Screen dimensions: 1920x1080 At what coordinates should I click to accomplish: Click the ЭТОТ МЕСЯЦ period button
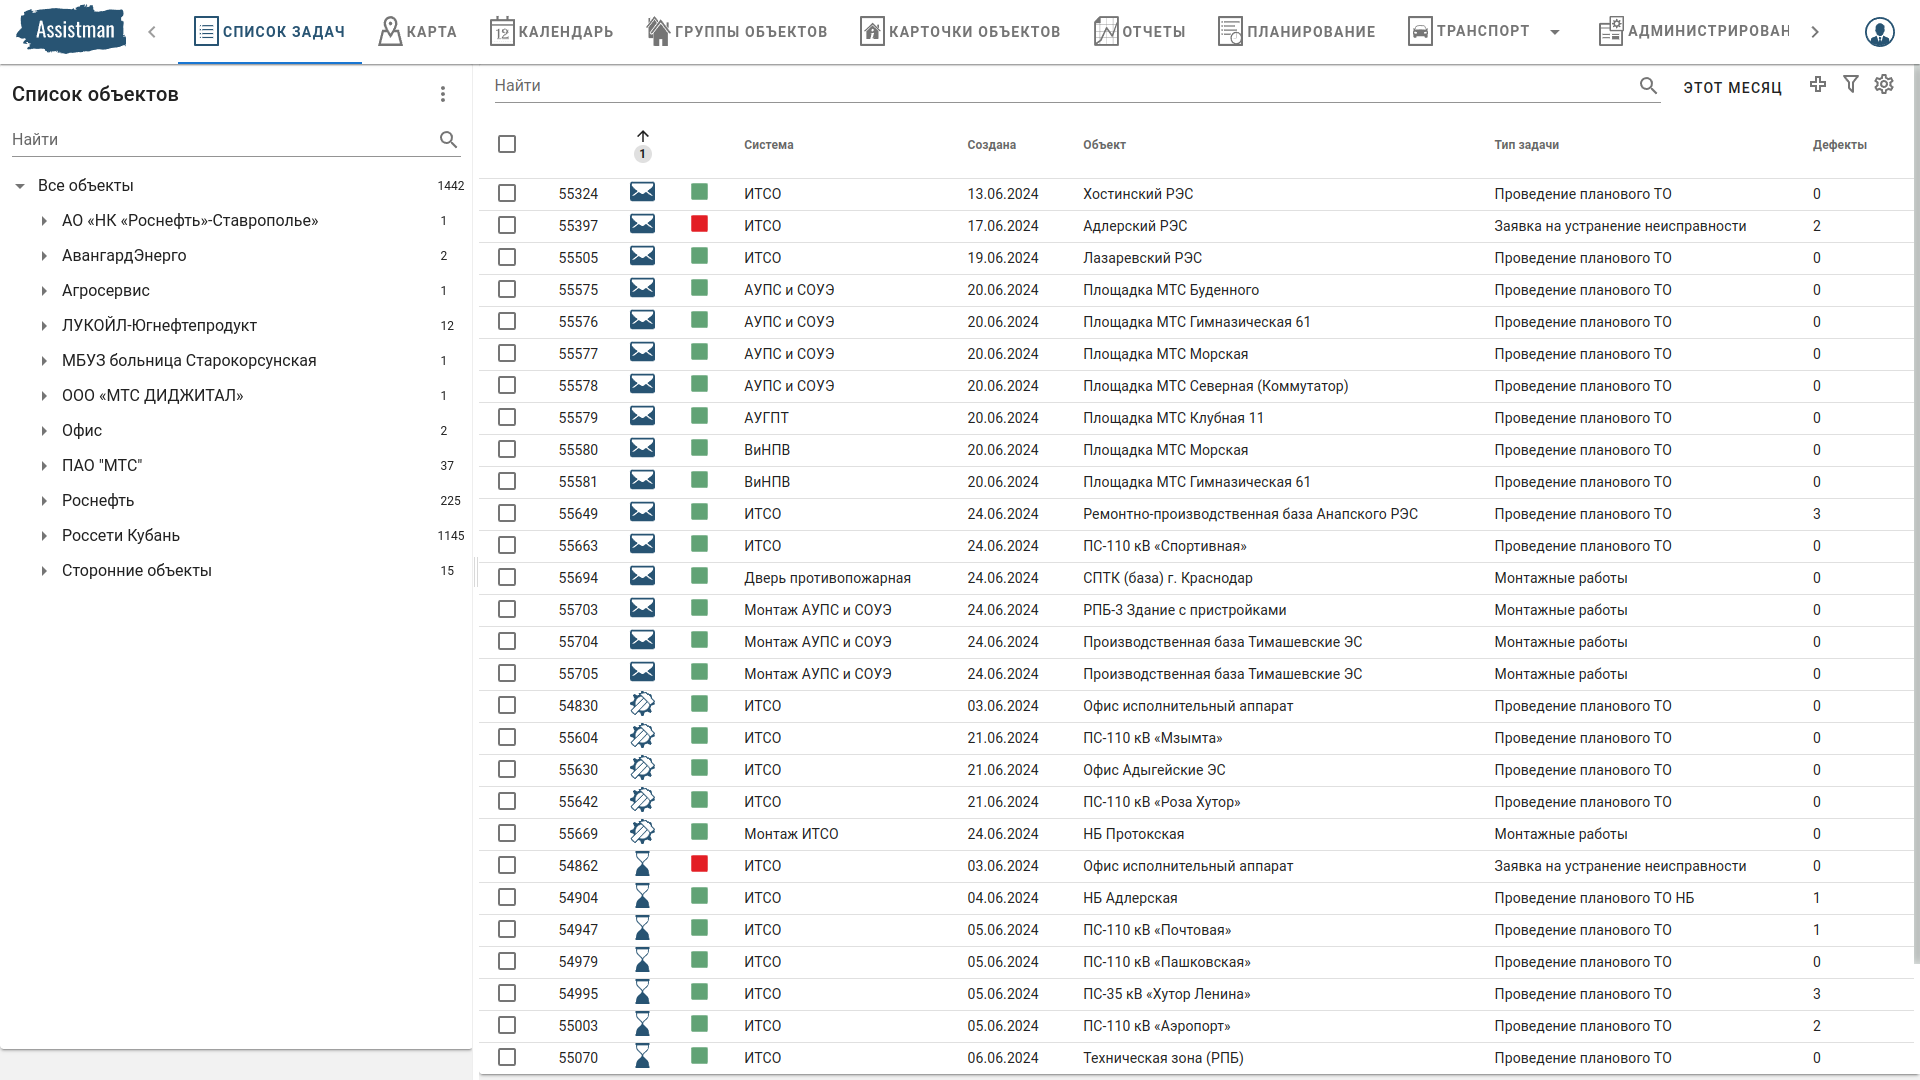pyautogui.click(x=1732, y=88)
